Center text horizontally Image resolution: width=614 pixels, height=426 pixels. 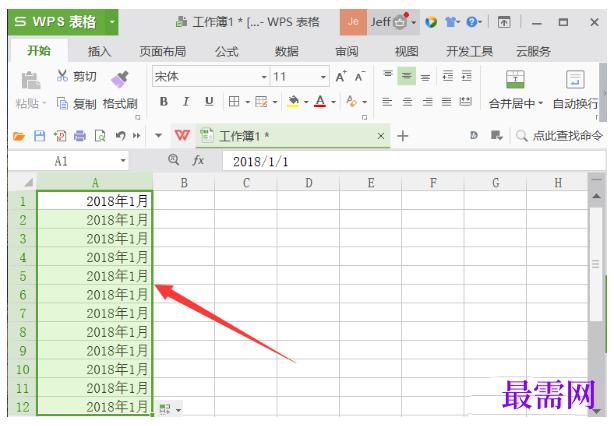pyautogui.click(x=407, y=102)
